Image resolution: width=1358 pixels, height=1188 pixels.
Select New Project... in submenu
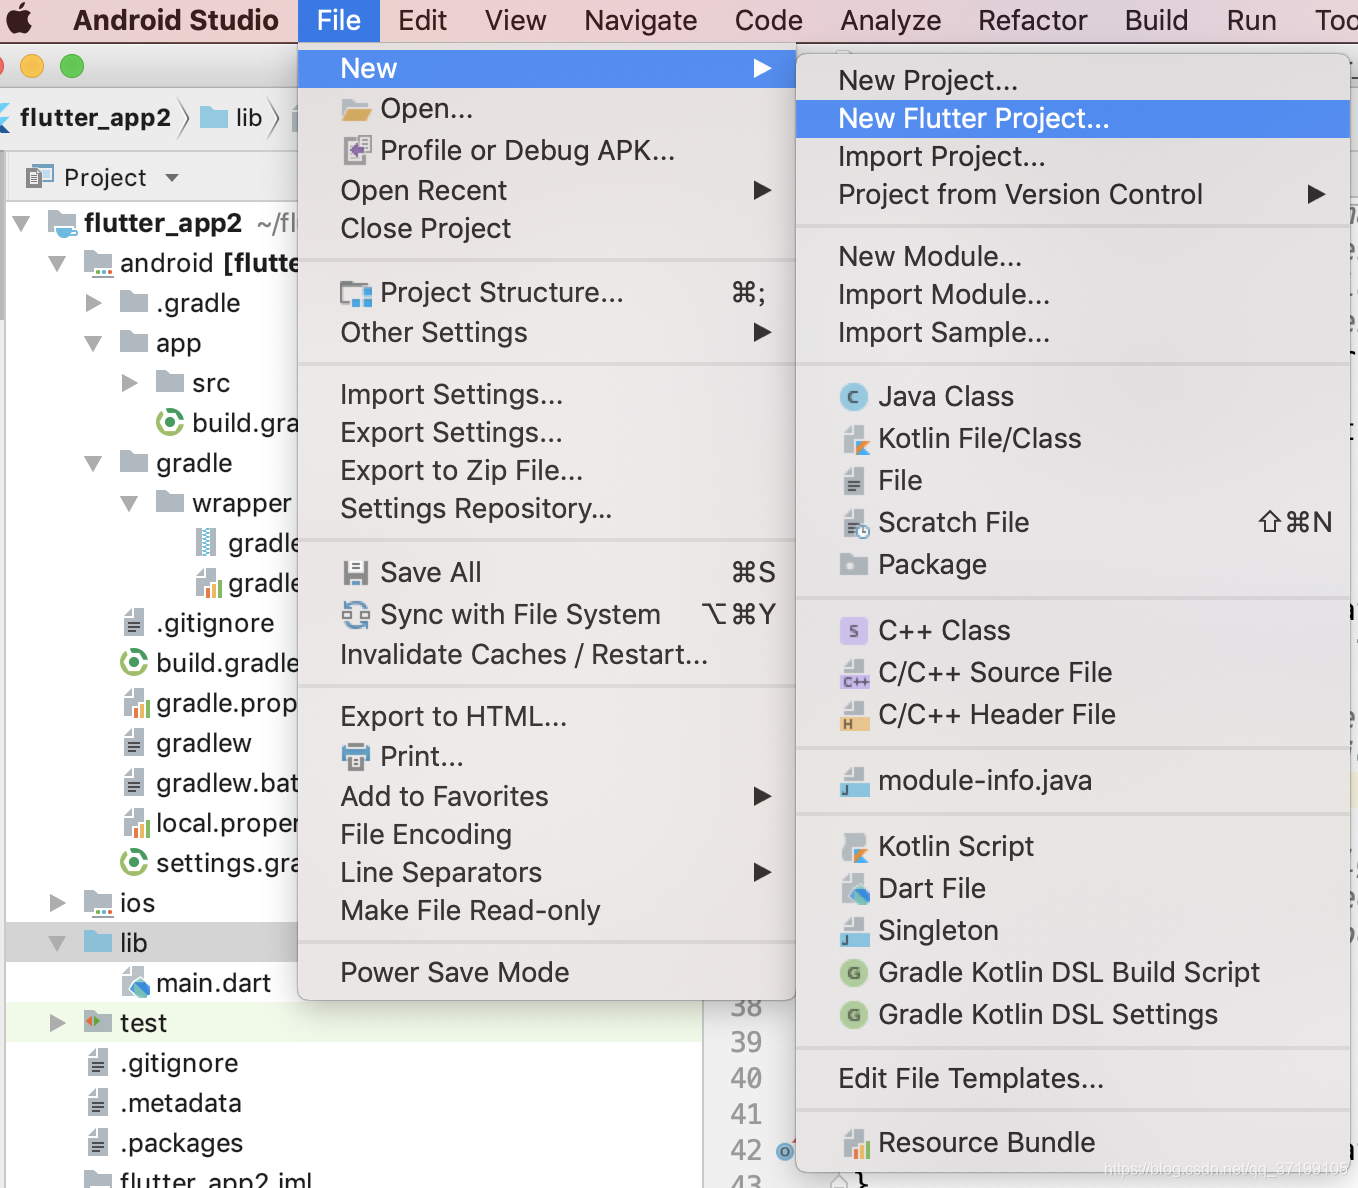click(1073, 80)
